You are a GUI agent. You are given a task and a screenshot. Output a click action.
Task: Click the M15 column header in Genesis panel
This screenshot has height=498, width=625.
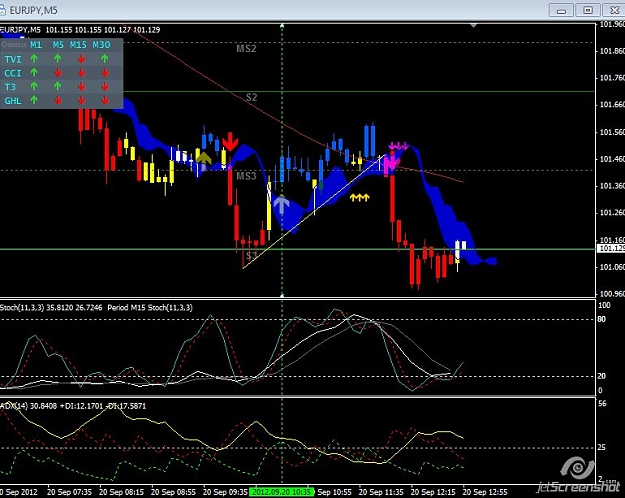point(78,45)
